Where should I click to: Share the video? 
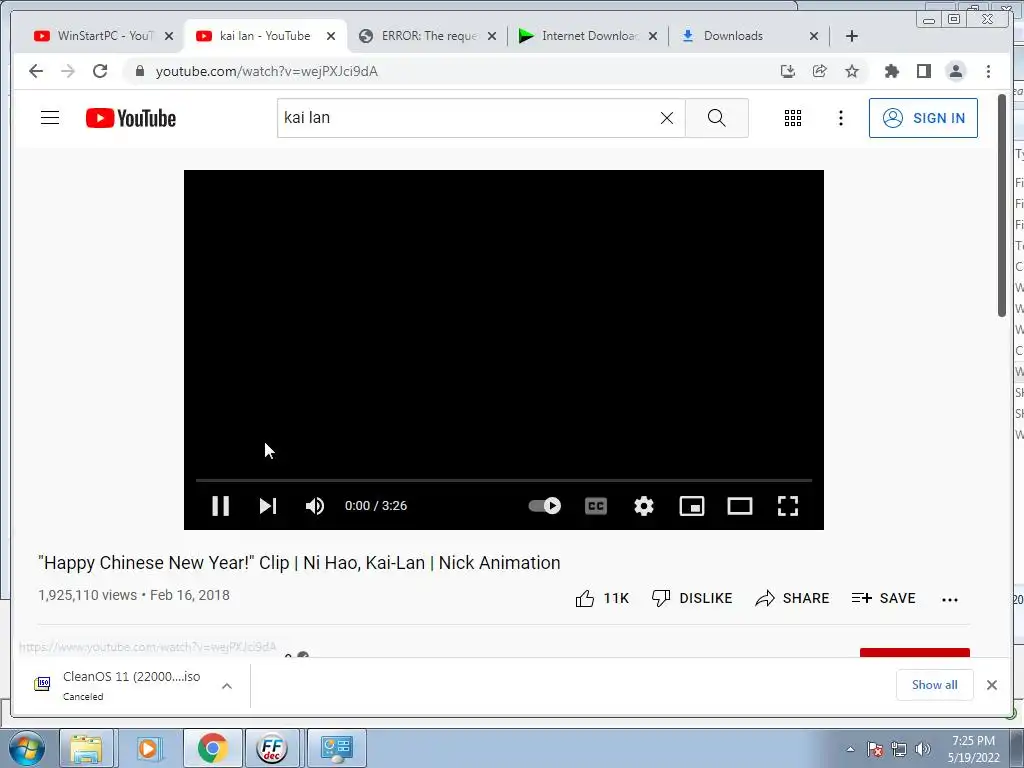tap(792, 598)
